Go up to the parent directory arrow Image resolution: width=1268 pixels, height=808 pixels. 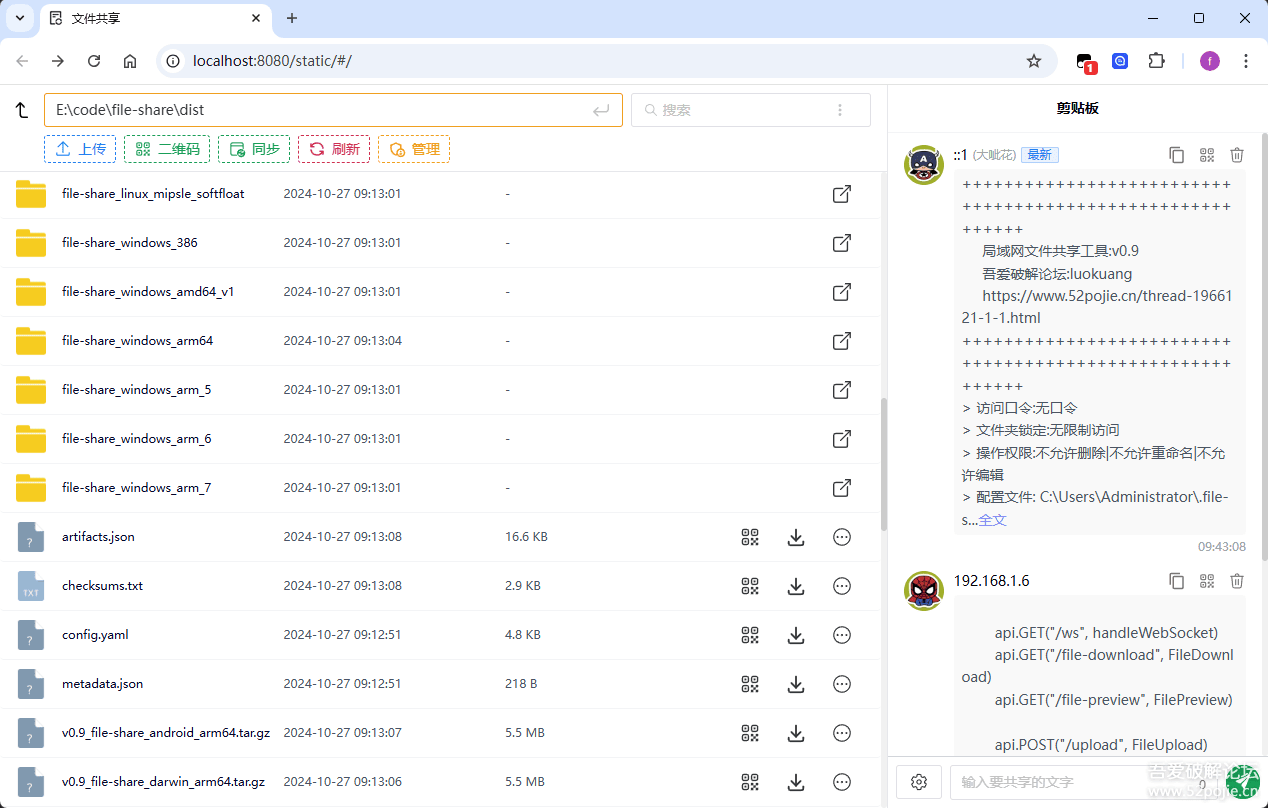(x=22, y=110)
